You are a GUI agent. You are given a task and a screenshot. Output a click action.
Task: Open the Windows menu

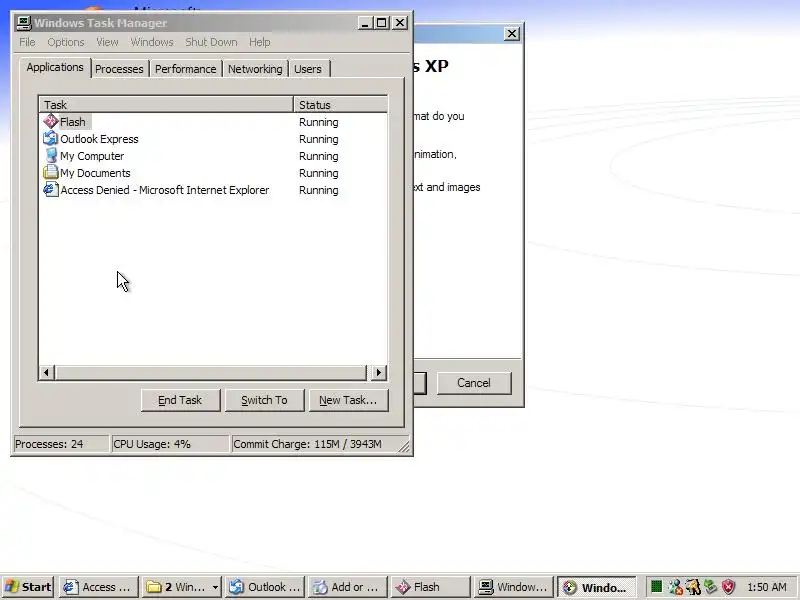point(152,42)
